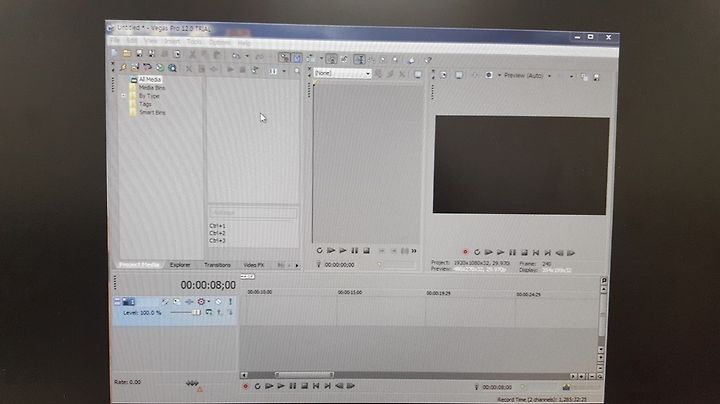Switch to Project Media tab

[139, 265]
